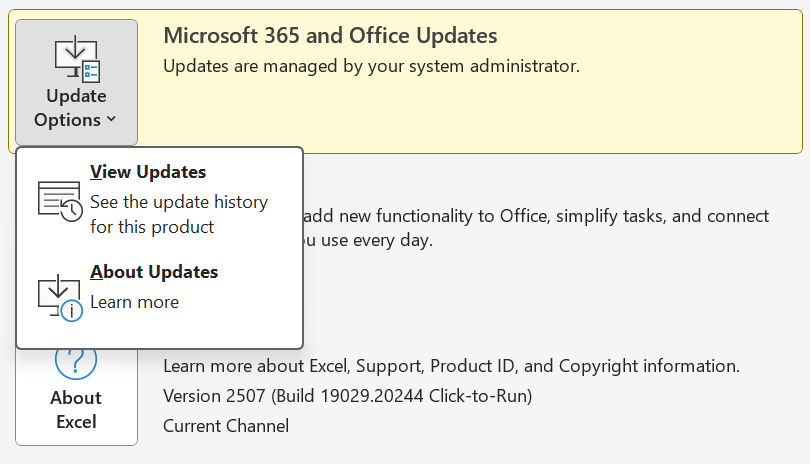This screenshot has height=464, width=810.
Task: Click the Update Options download monitor icon
Action: 77,58
